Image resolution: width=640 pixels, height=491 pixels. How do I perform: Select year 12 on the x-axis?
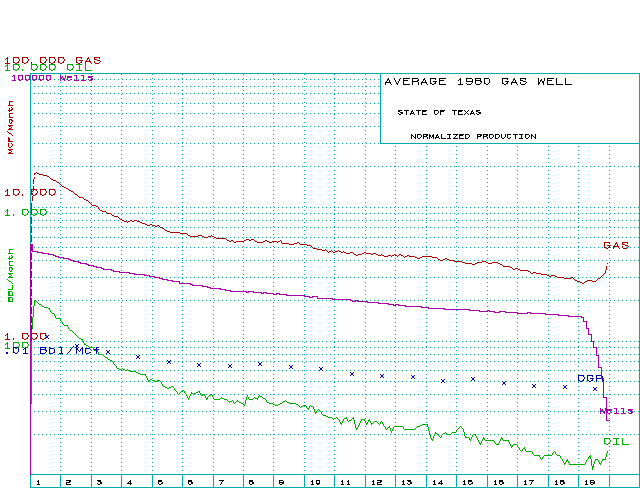(376, 482)
